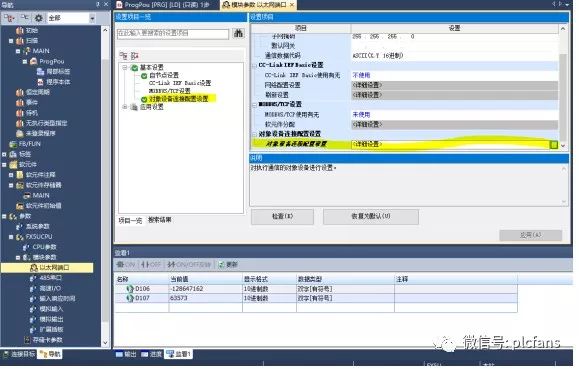Open 系统参数 in navigation tree
This screenshot has height=369, width=579.
(x=38, y=226)
